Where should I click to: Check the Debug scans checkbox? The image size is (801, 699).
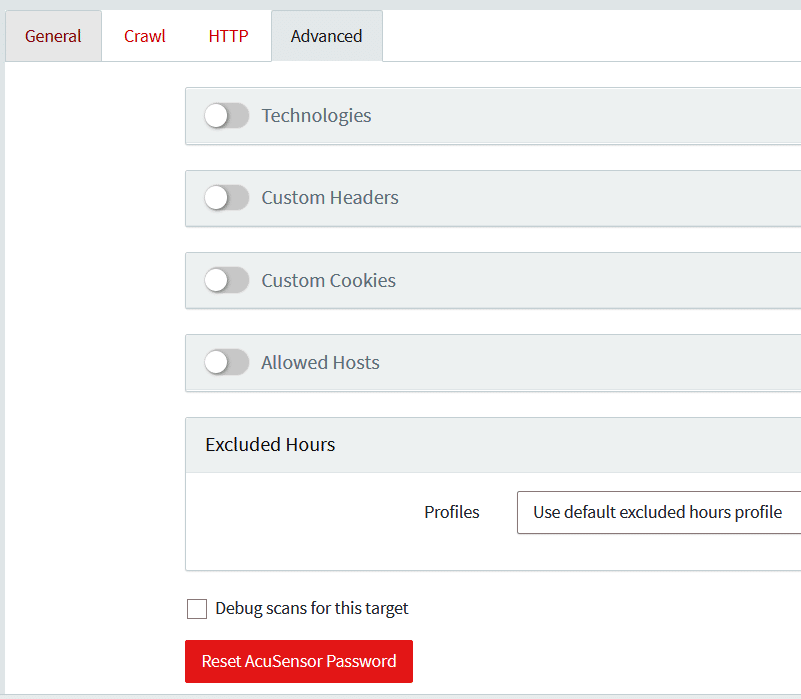197,609
